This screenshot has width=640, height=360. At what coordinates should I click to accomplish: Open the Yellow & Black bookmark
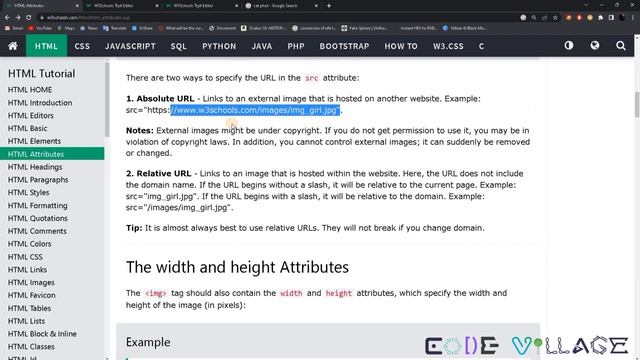click(x=464, y=28)
